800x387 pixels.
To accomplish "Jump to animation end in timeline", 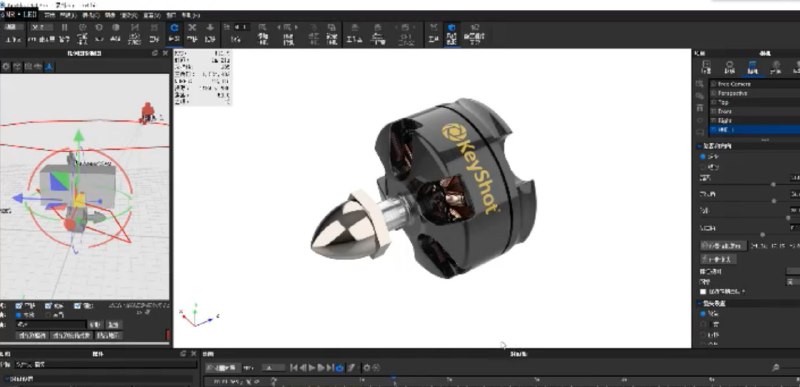I will pos(330,367).
